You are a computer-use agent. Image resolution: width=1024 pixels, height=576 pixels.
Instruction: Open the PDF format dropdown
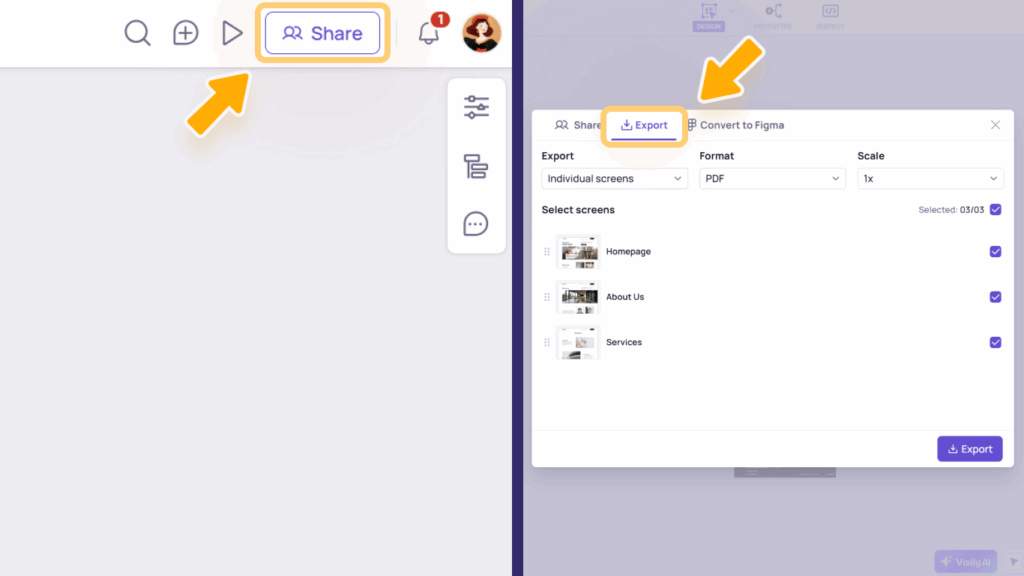[772, 178]
